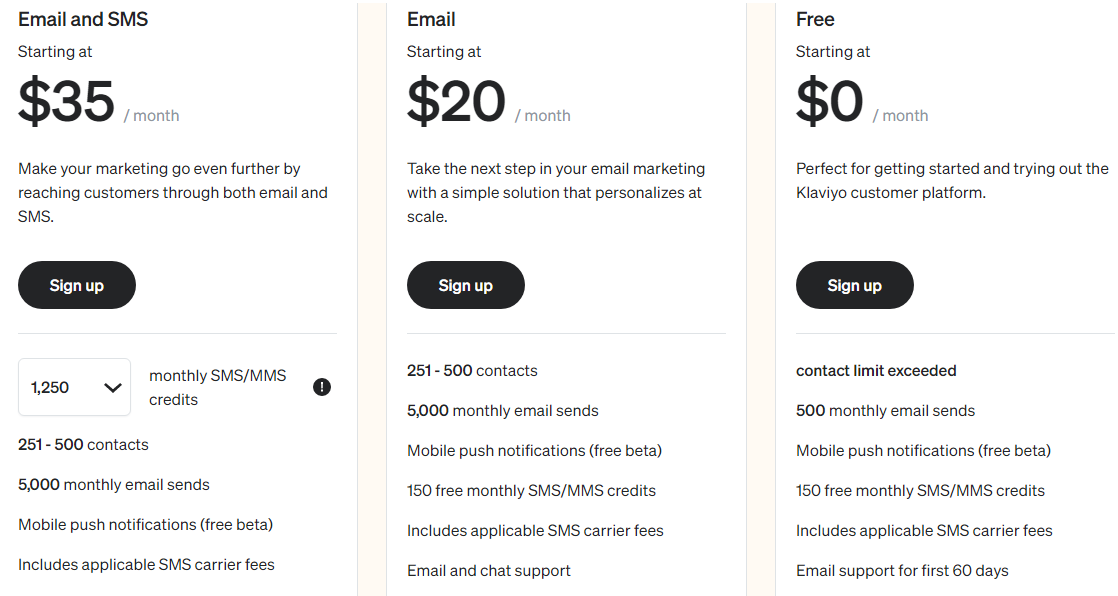Sign up for the Free plan

point(854,285)
